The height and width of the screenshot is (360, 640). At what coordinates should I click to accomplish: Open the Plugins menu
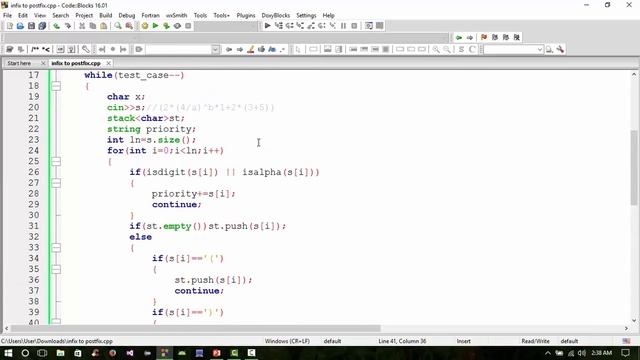[x=246, y=15]
